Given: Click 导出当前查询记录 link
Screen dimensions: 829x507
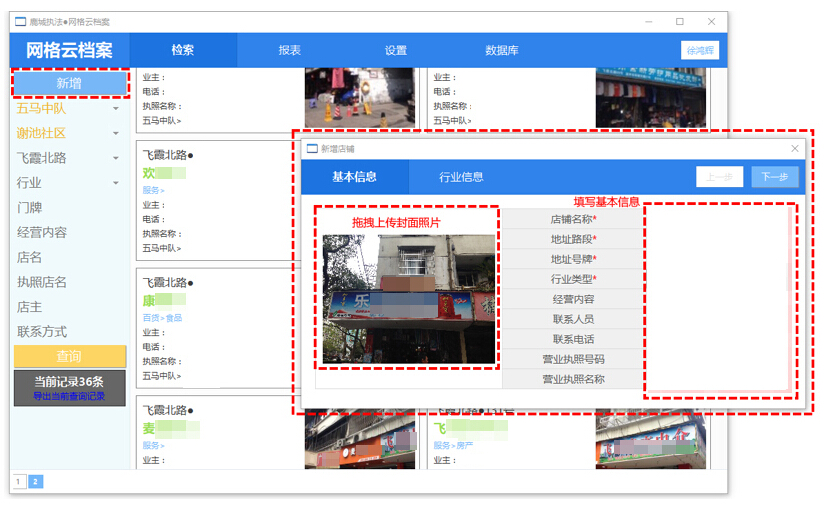Looking at the screenshot, I should 69,396.
